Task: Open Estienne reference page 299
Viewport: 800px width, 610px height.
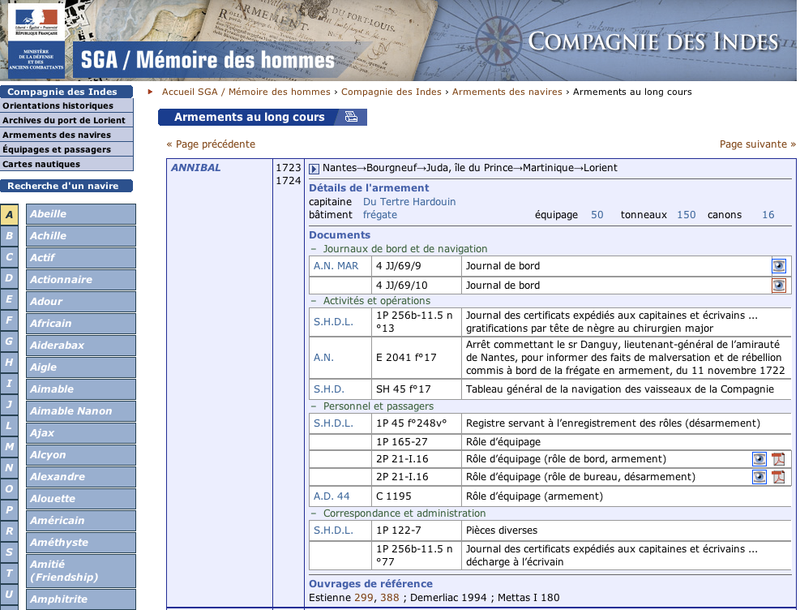Action: pyautogui.click(x=364, y=598)
